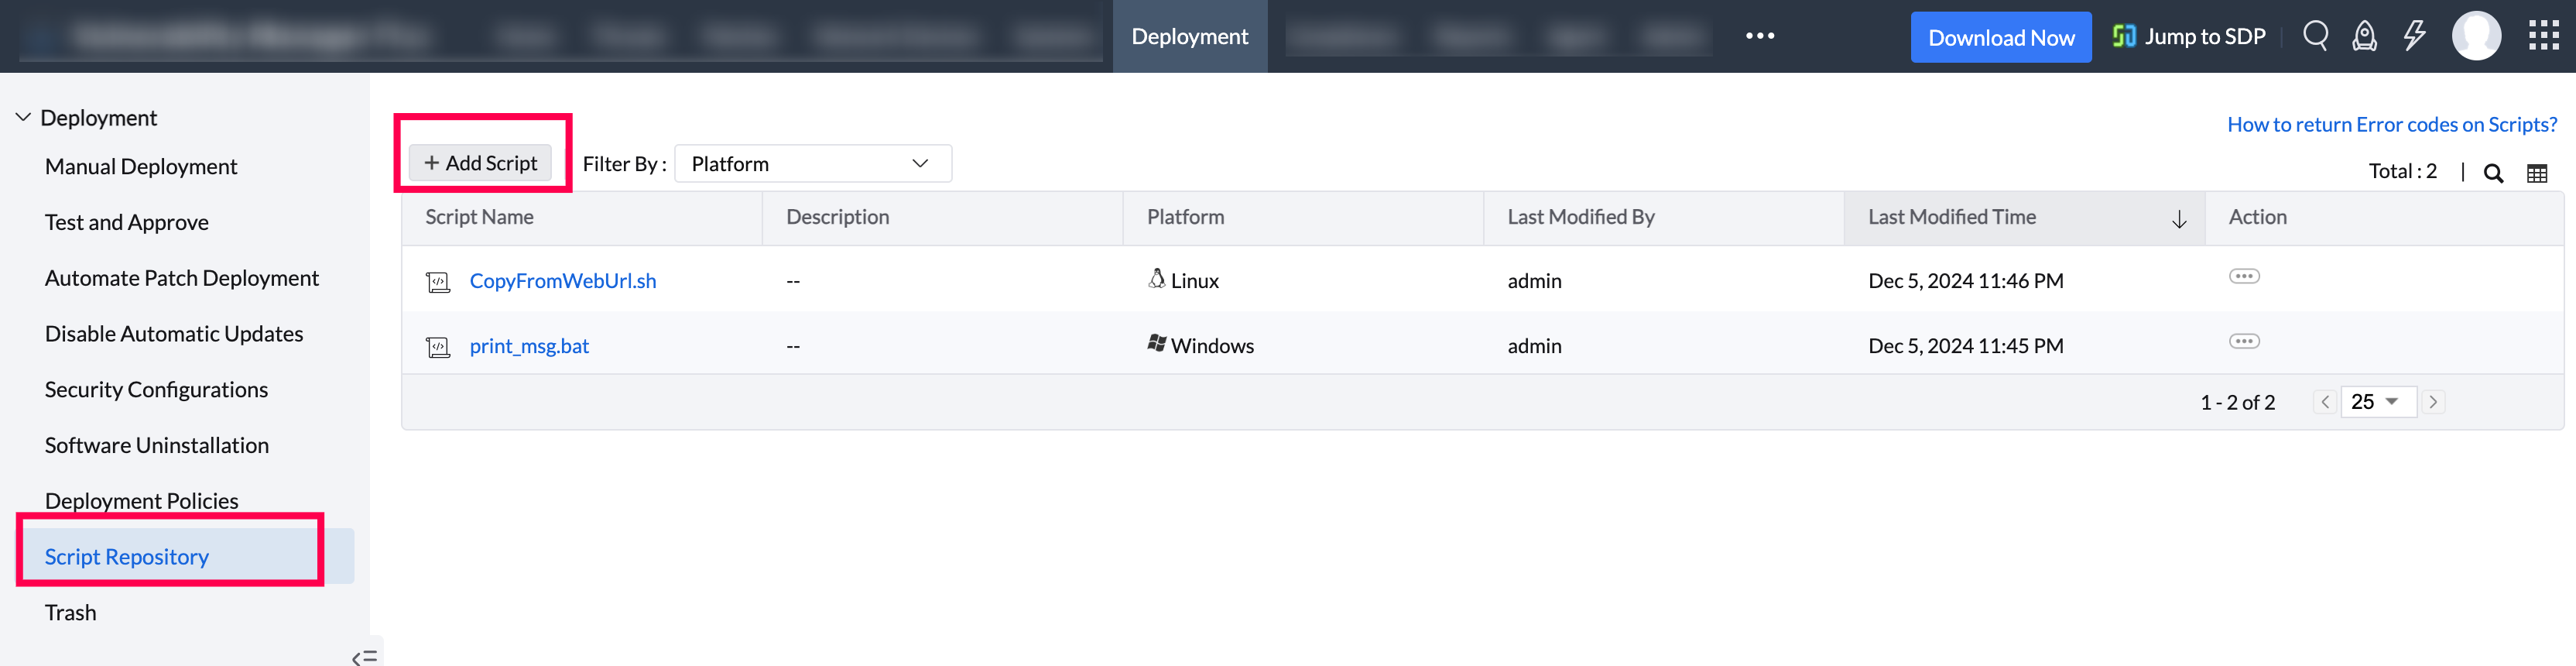Open the CopyFromWebUrl.sh script
The width and height of the screenshot is (2576, 666).
pos(563,281)
